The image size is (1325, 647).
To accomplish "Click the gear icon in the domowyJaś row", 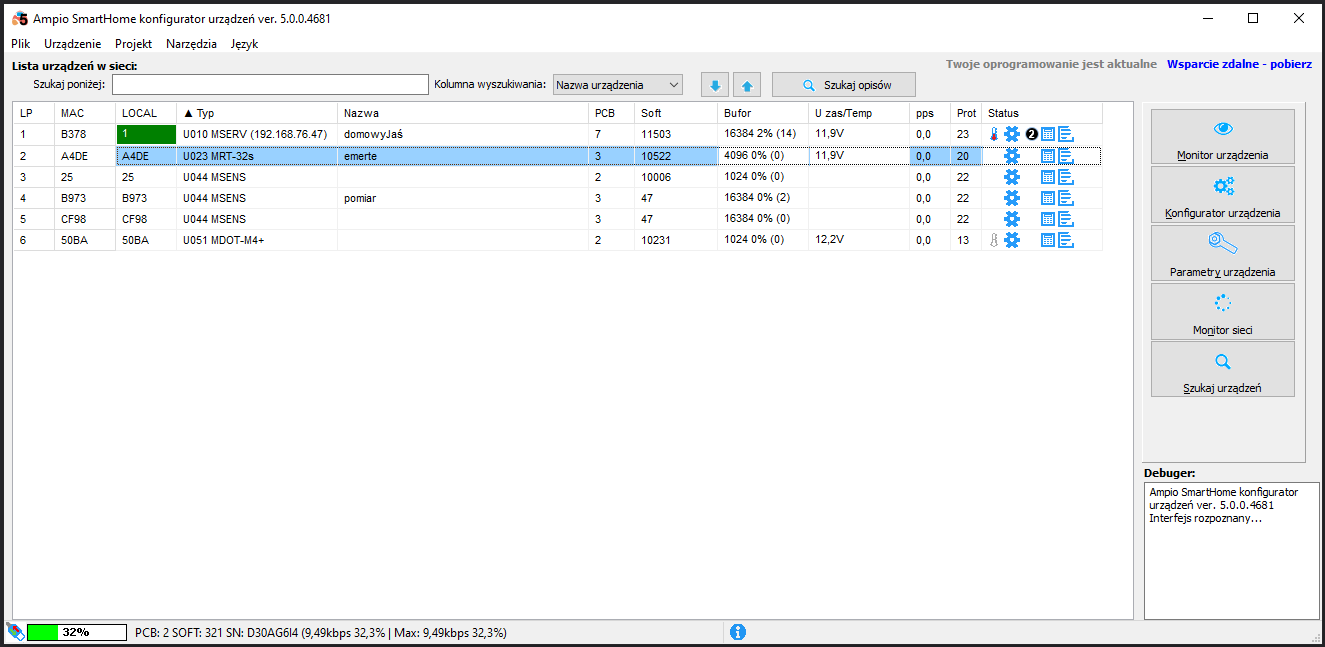I will point(1012,134).
